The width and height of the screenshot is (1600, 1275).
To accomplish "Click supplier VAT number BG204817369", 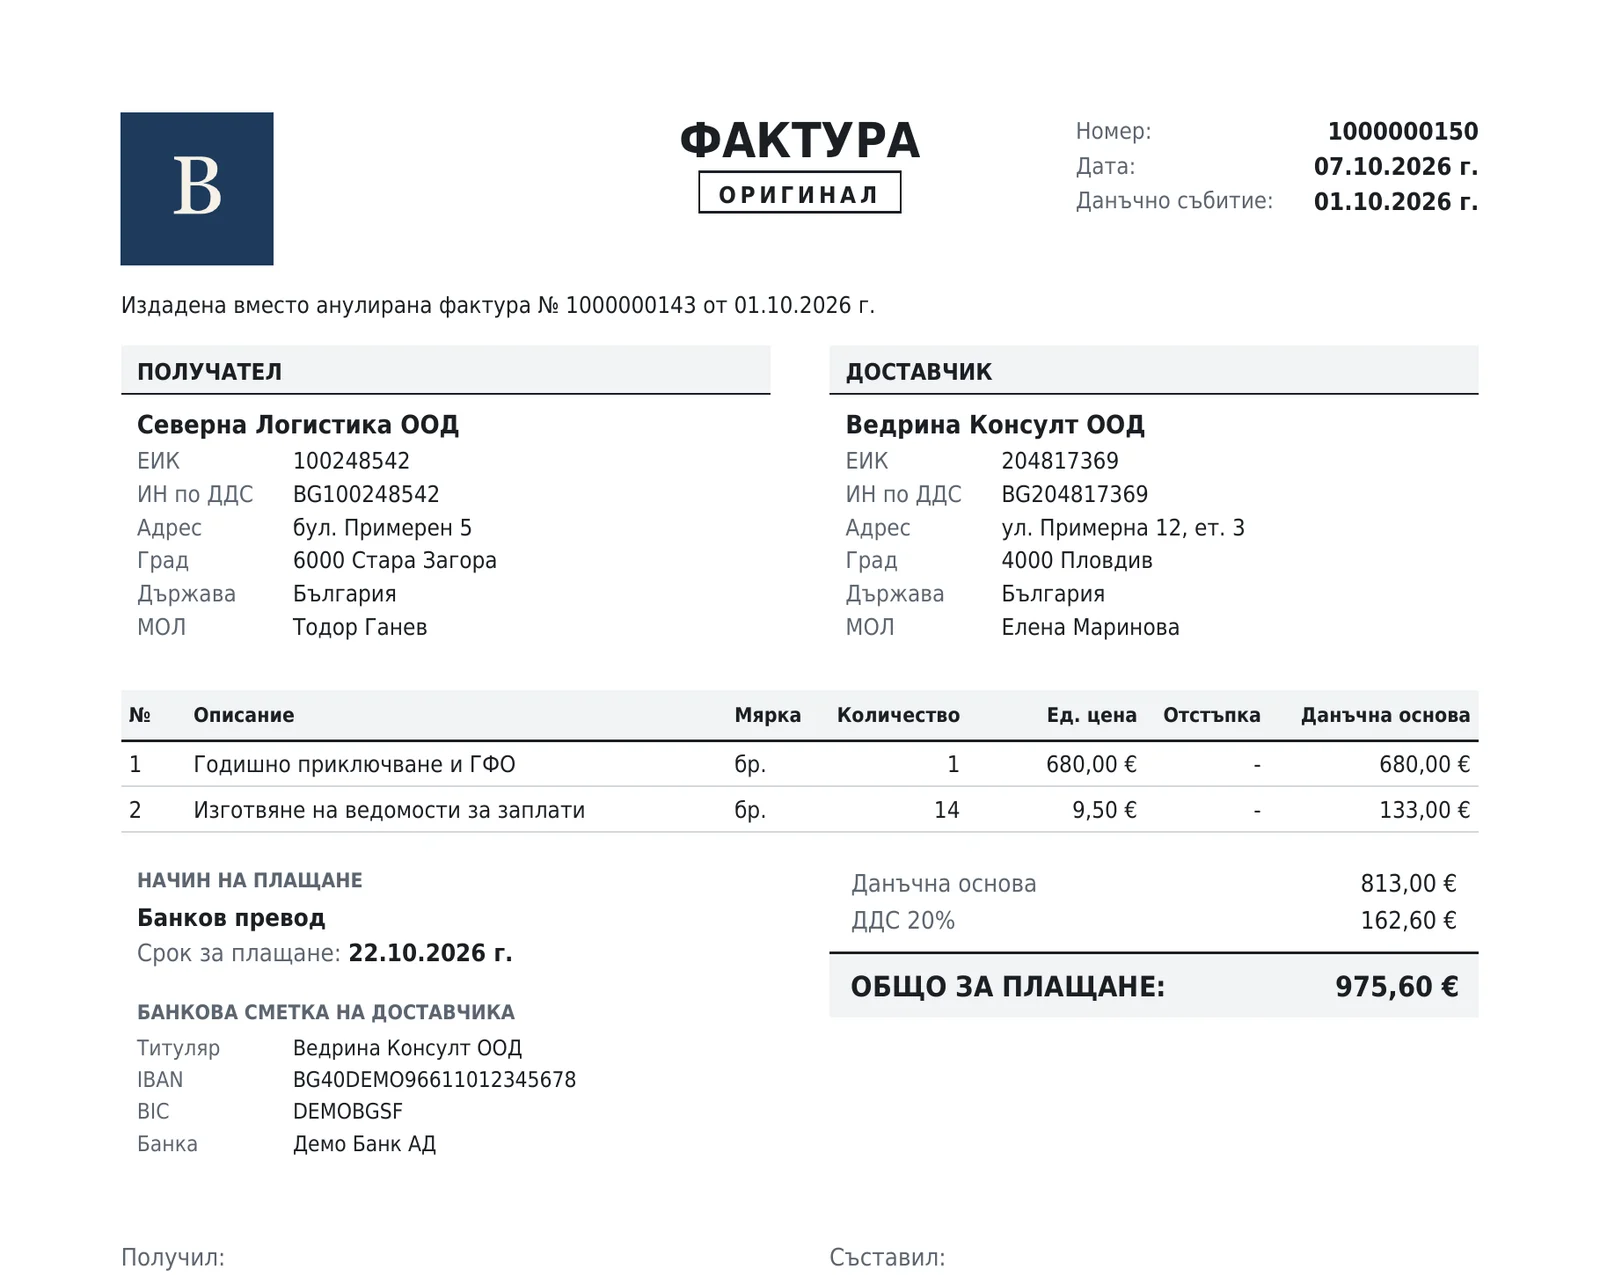I will (1075, 494).
